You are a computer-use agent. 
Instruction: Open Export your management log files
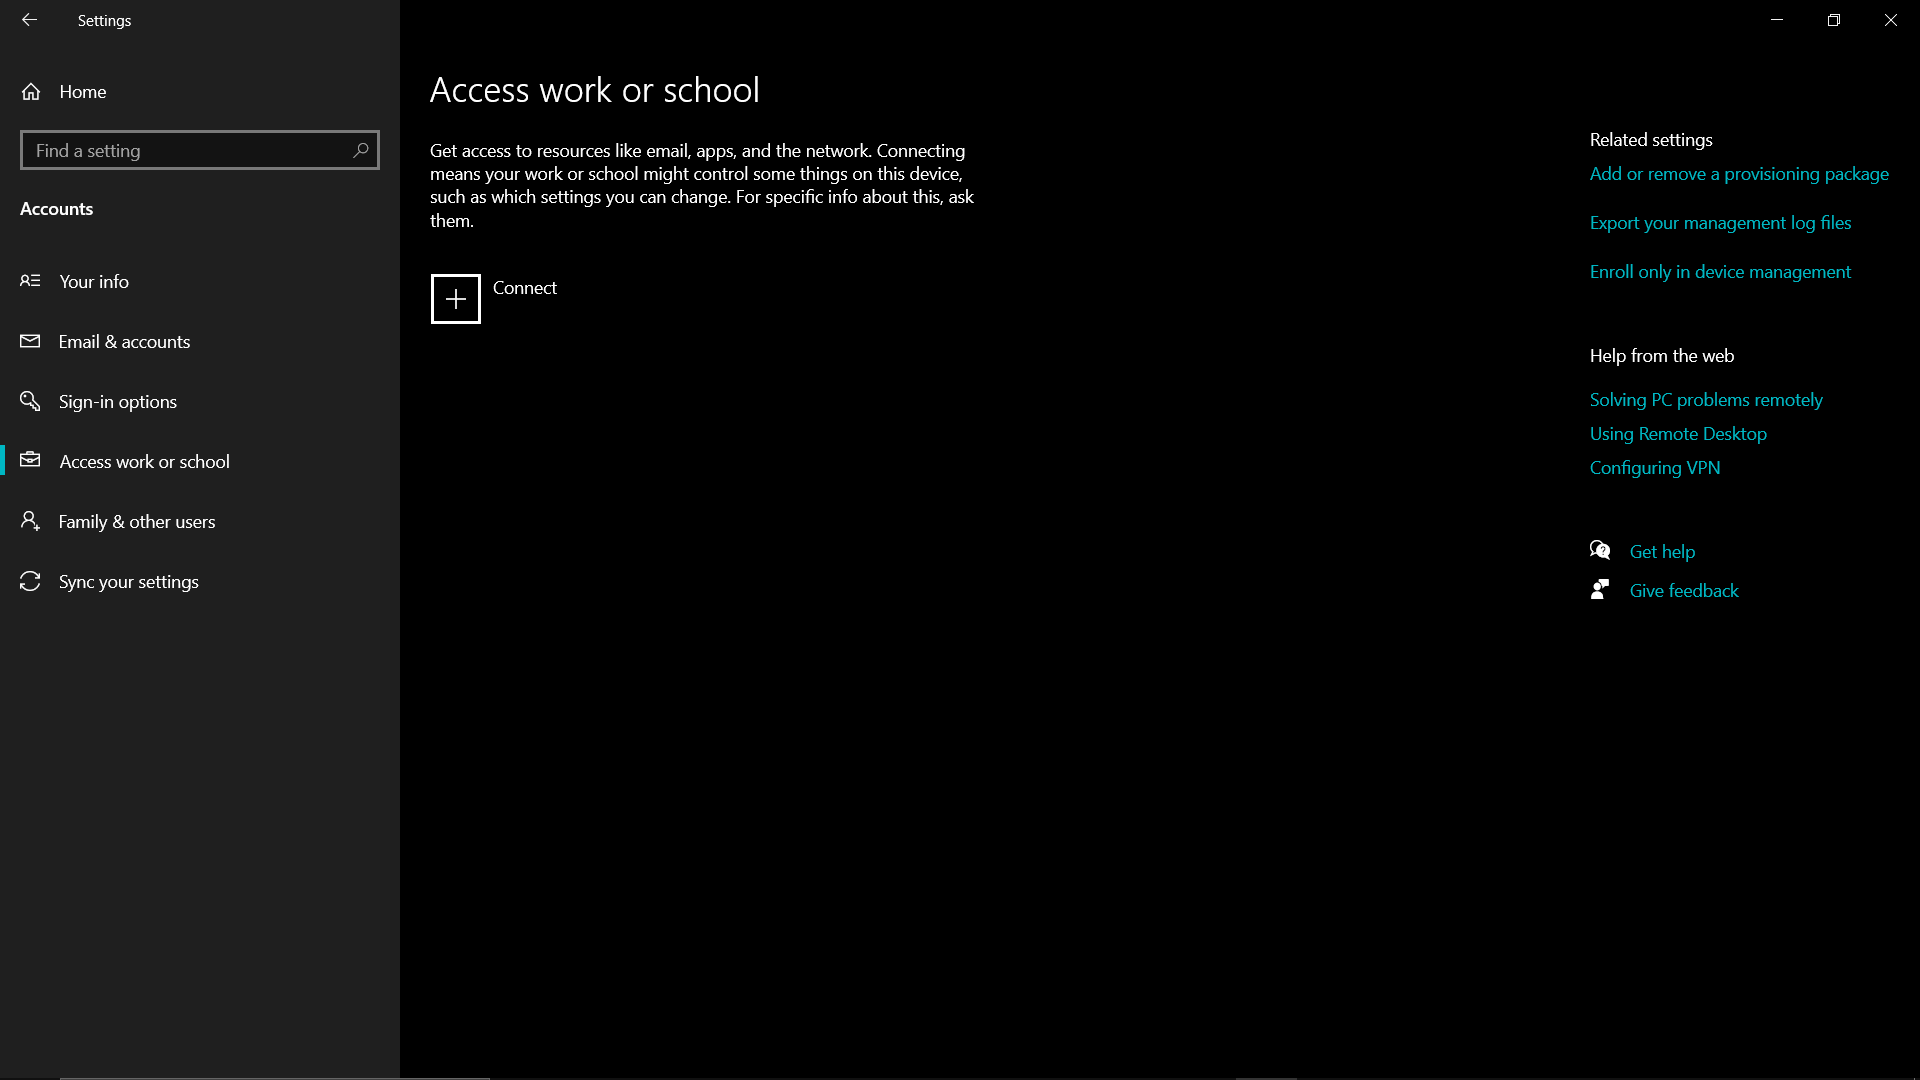(1721, 222)
